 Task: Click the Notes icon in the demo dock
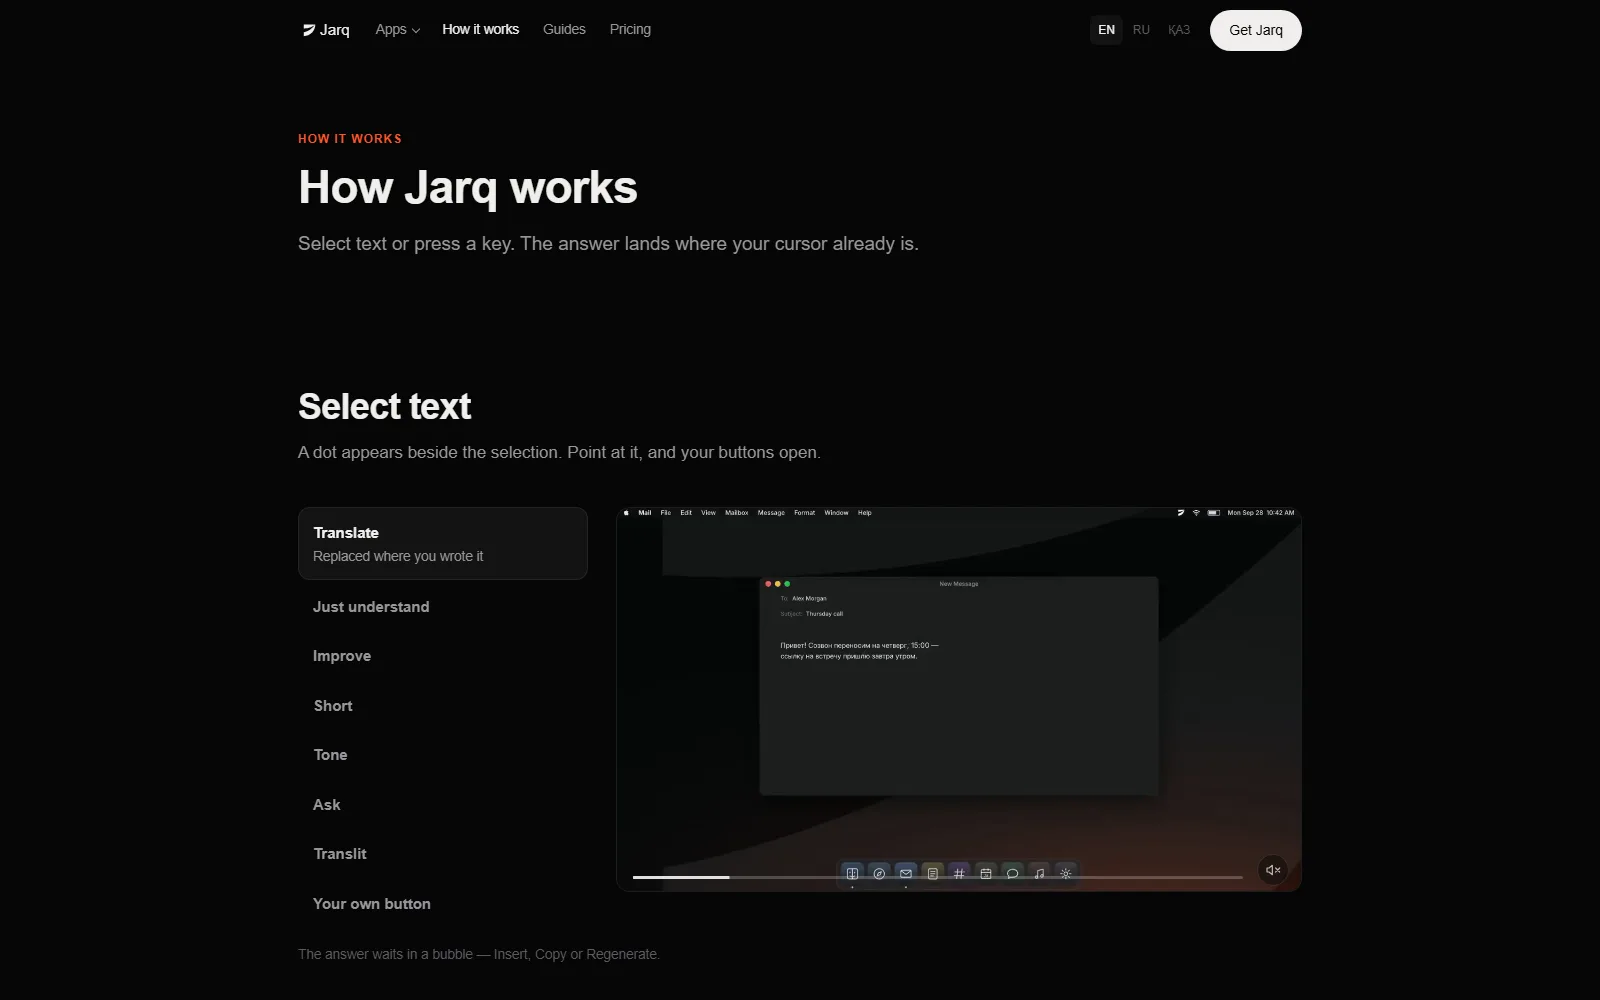tap(932, 873)
